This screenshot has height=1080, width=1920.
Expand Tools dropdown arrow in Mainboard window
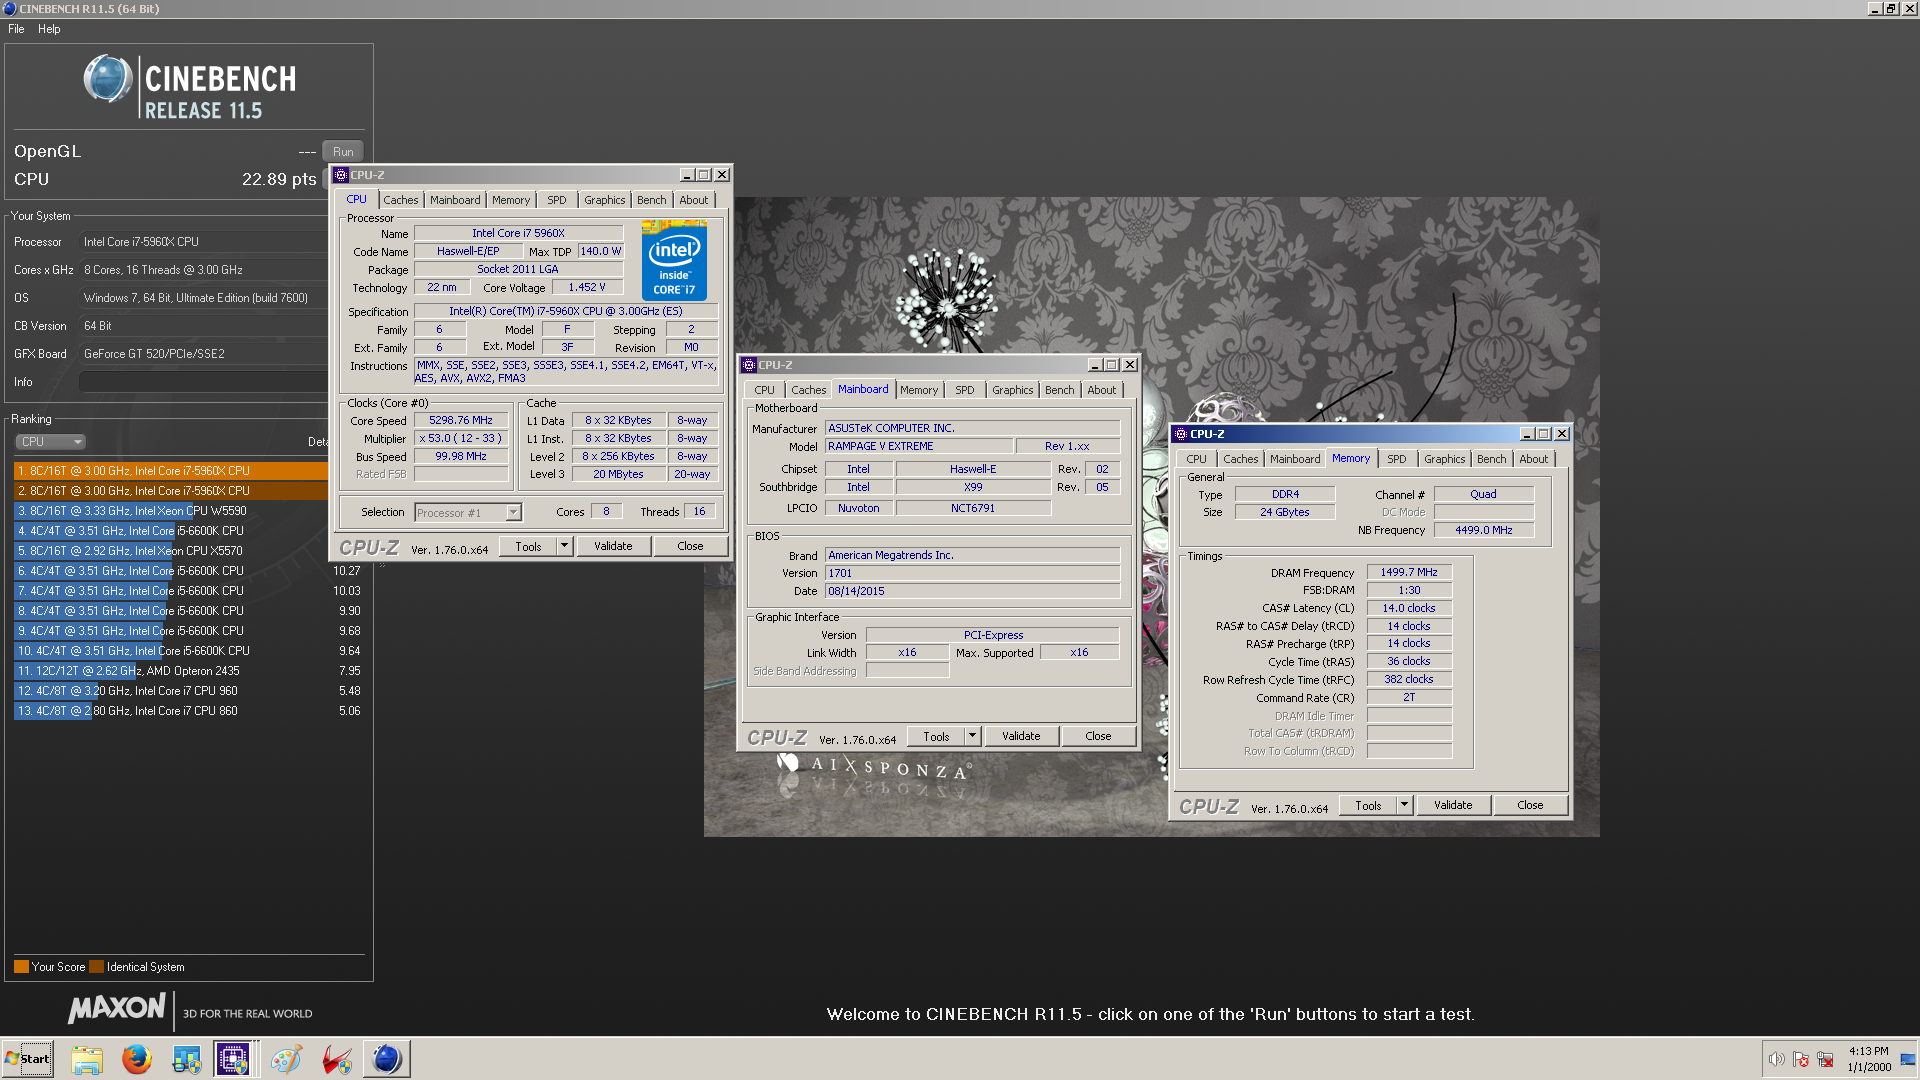[x=972, y=736]
